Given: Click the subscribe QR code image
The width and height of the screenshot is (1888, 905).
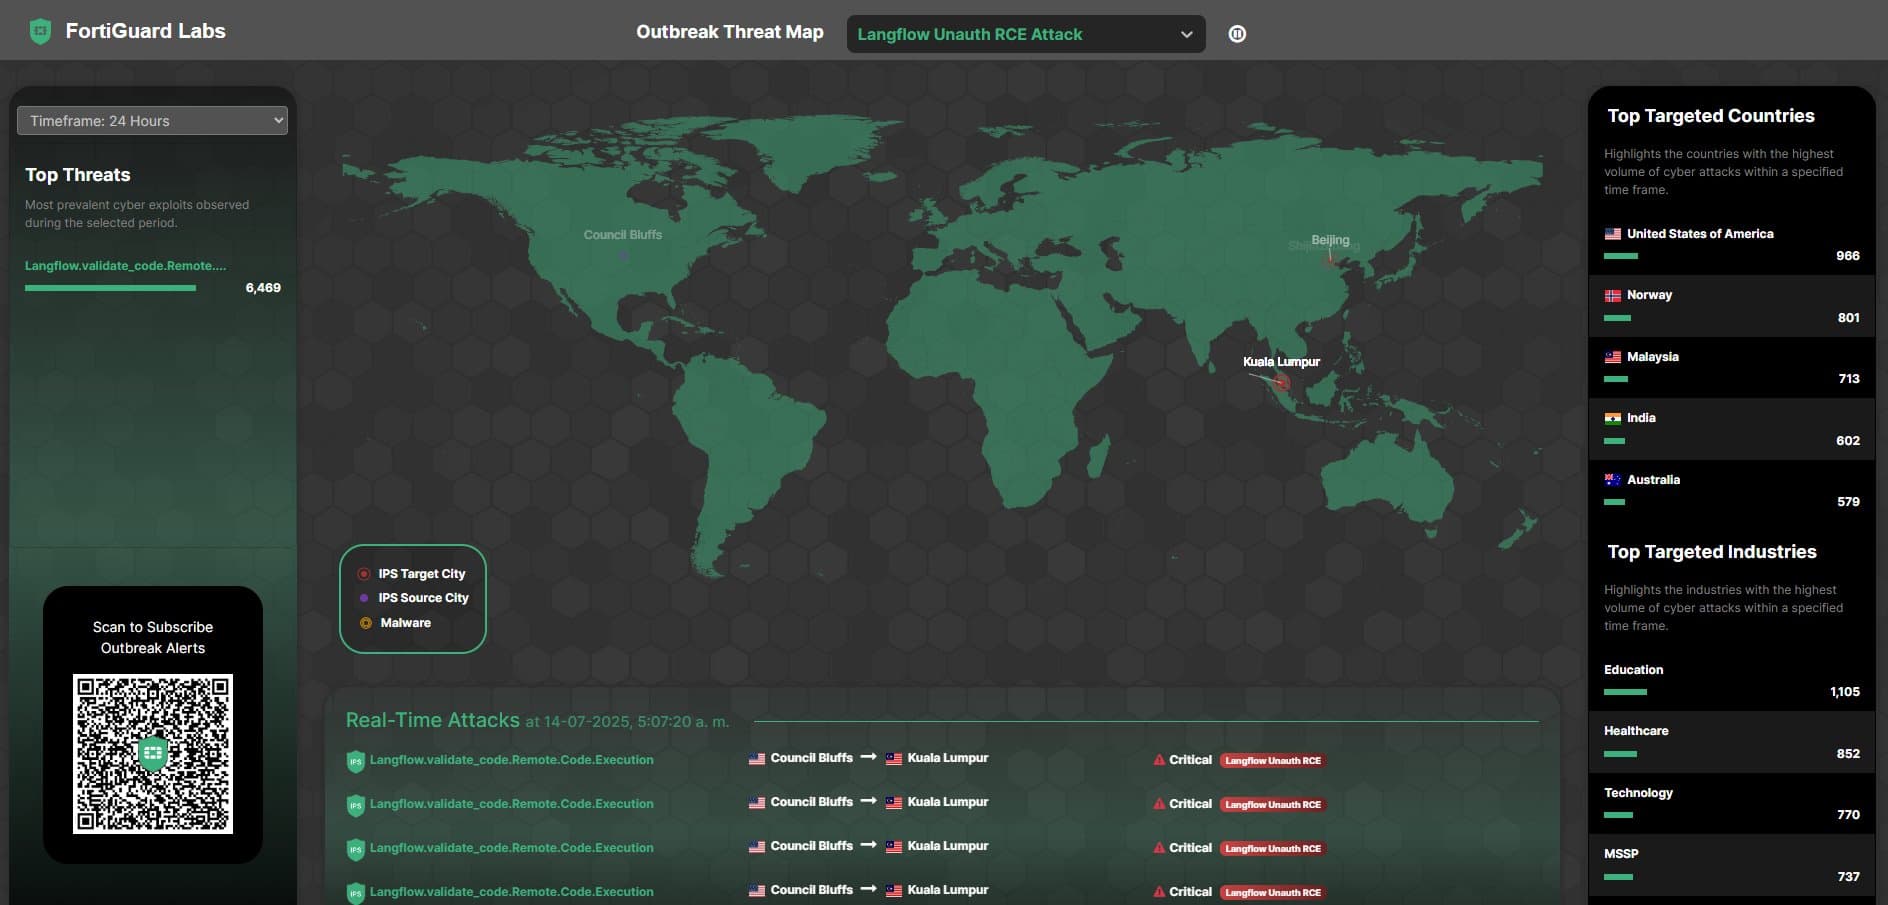Looking at the screenshot, I should [153, 754].
